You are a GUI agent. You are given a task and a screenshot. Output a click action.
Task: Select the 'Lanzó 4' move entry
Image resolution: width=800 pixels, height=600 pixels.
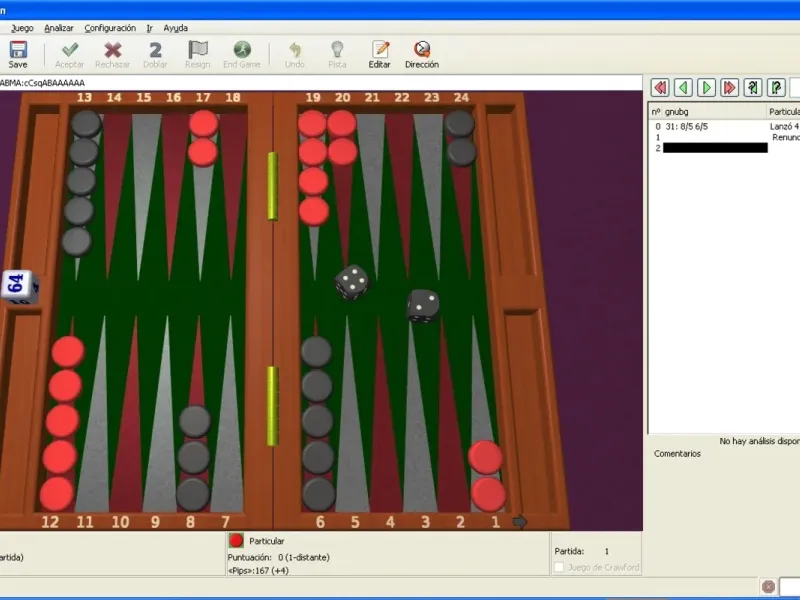(x=784, y=127)
